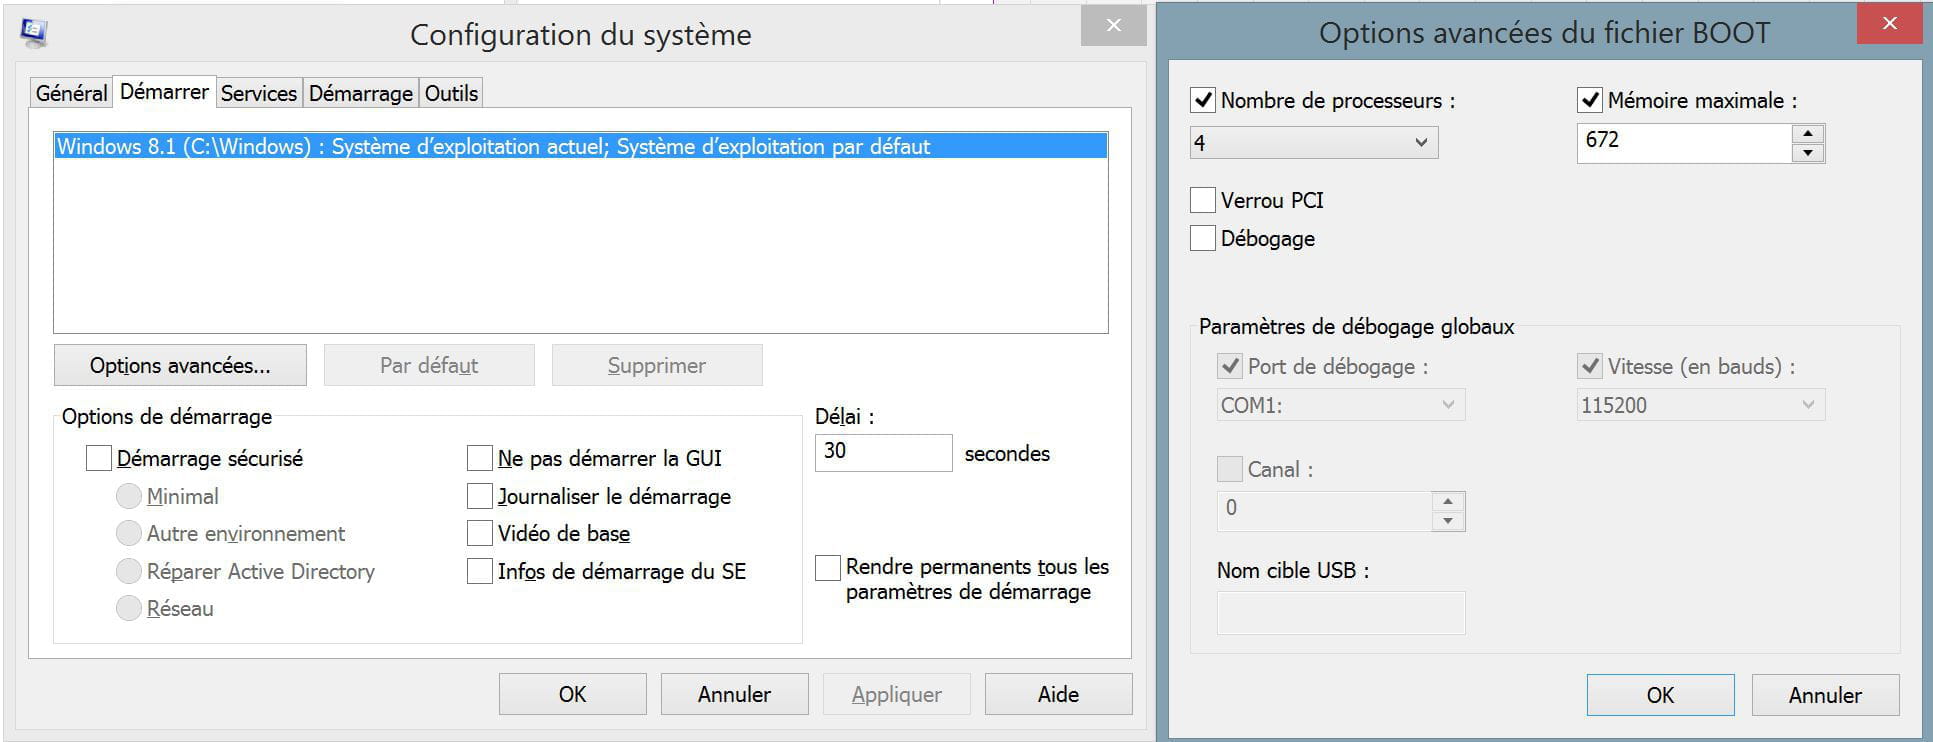Viewport: 1933px width, 742px height.
Task: Click Aide button in system configuration
Action: tap(1058, 694)
